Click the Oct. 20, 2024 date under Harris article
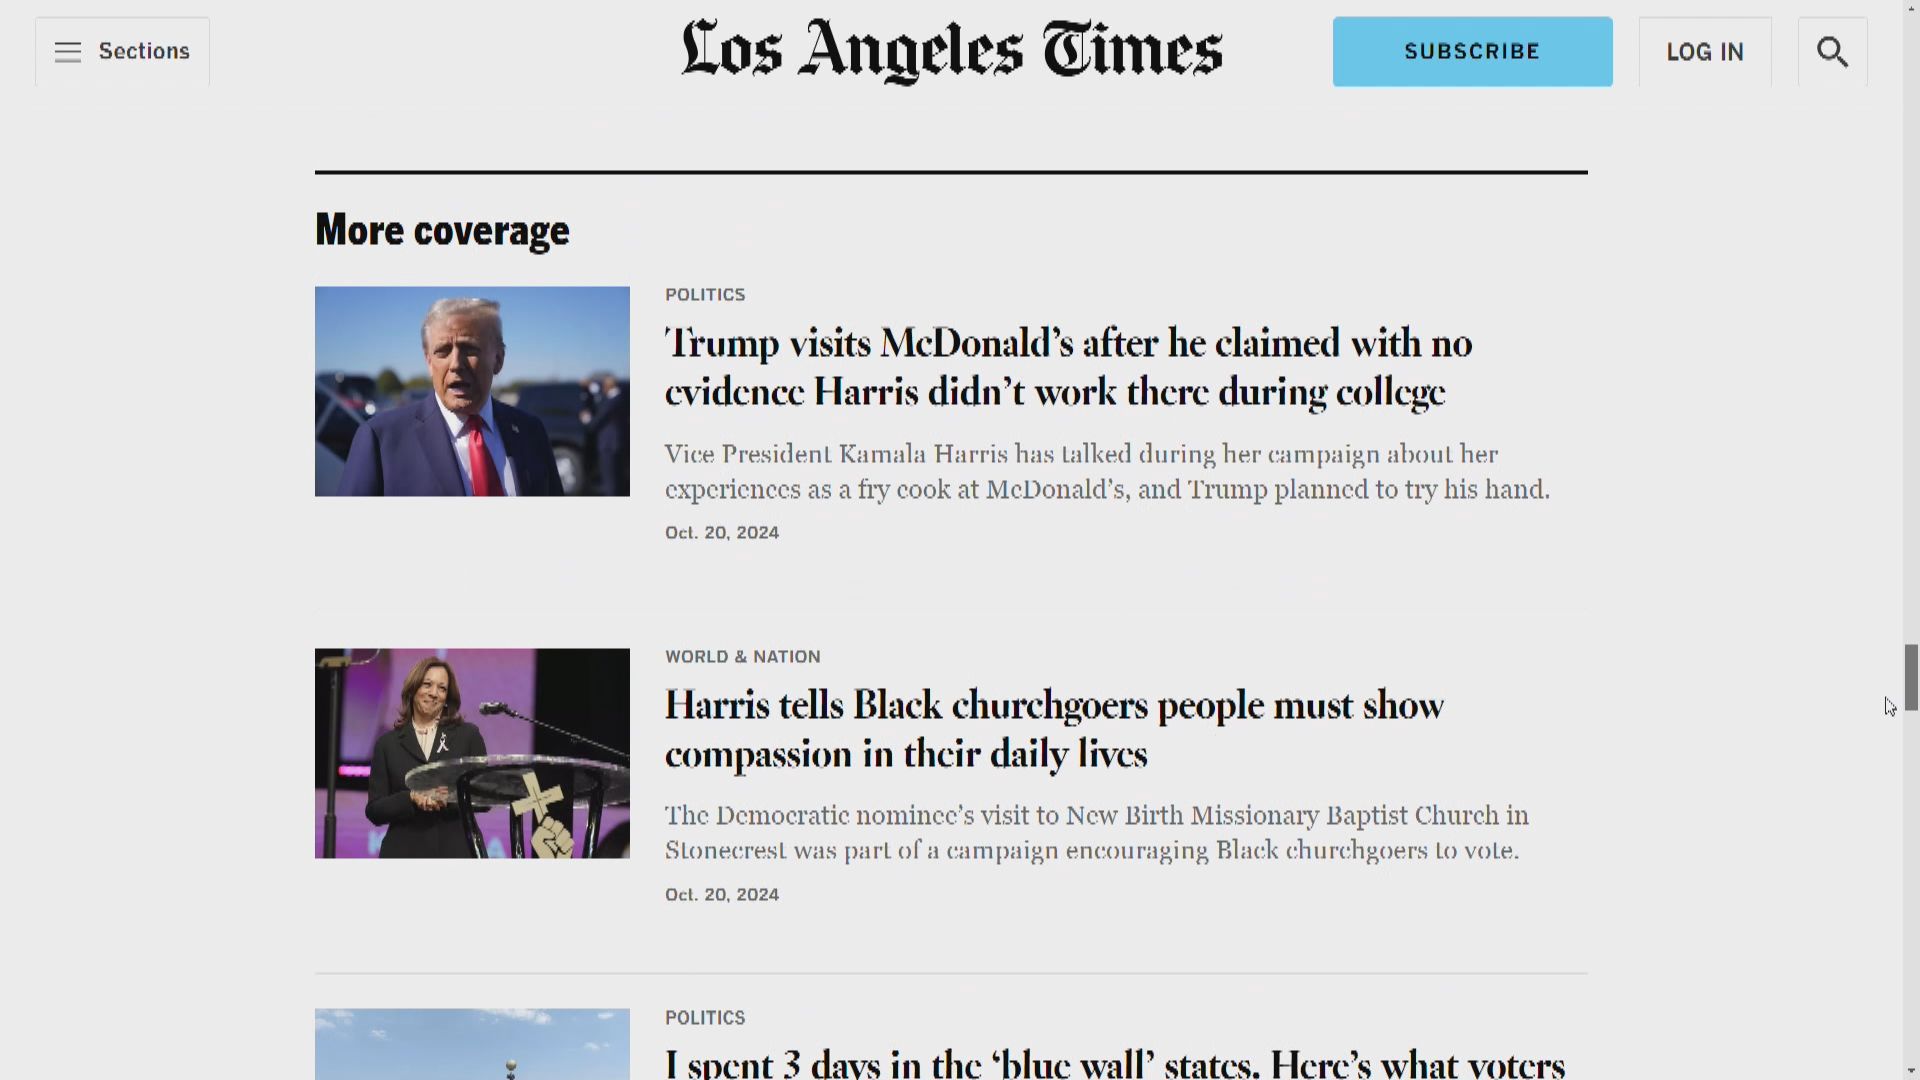The height and width of the screenshot is (1080, 1920). (x=722, y=895)
